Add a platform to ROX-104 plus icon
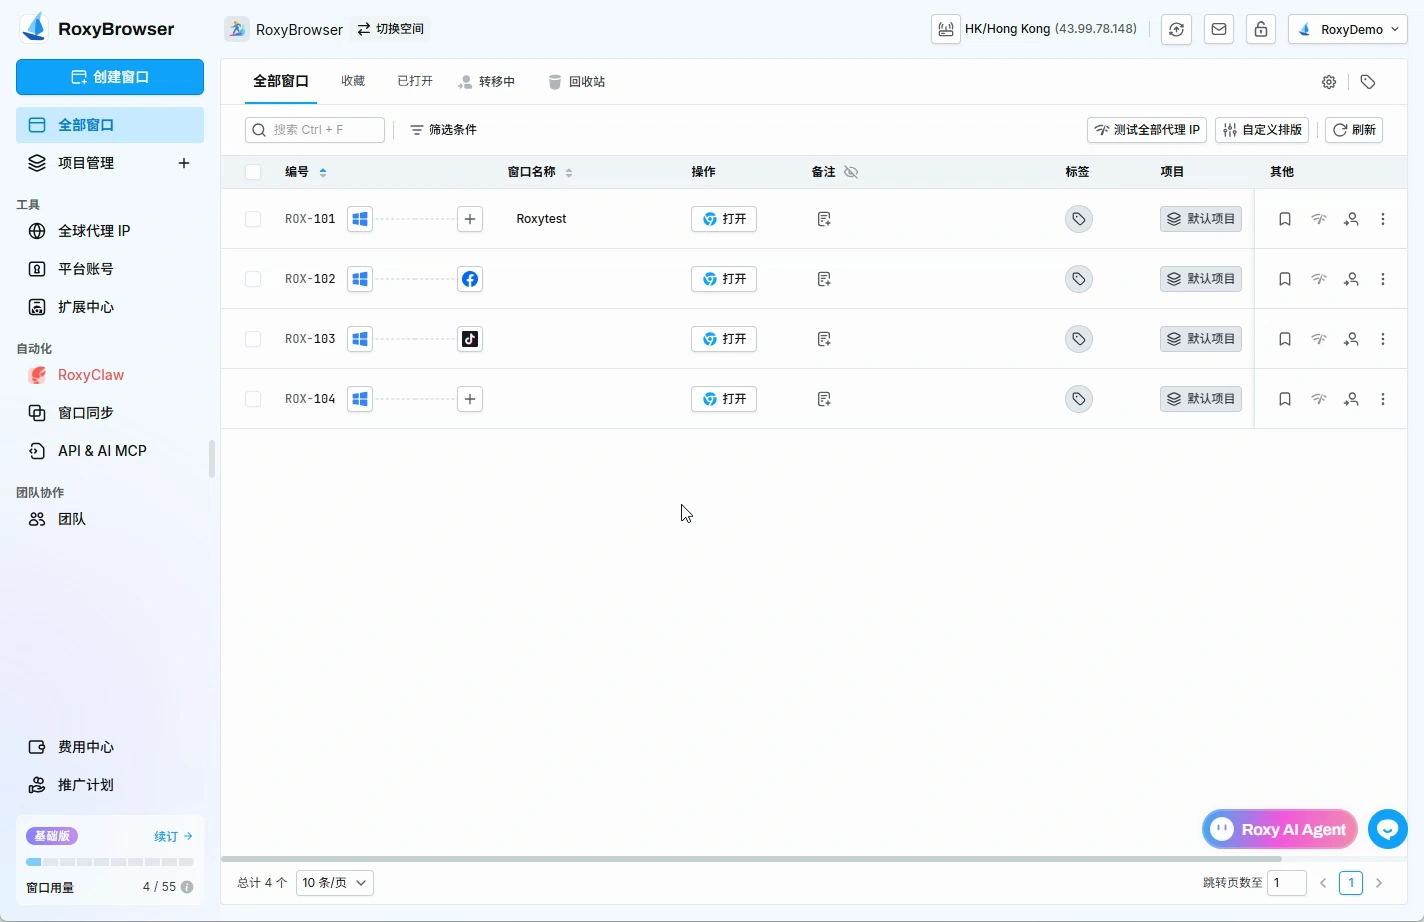1424x922 pixels. click(470, 399)
